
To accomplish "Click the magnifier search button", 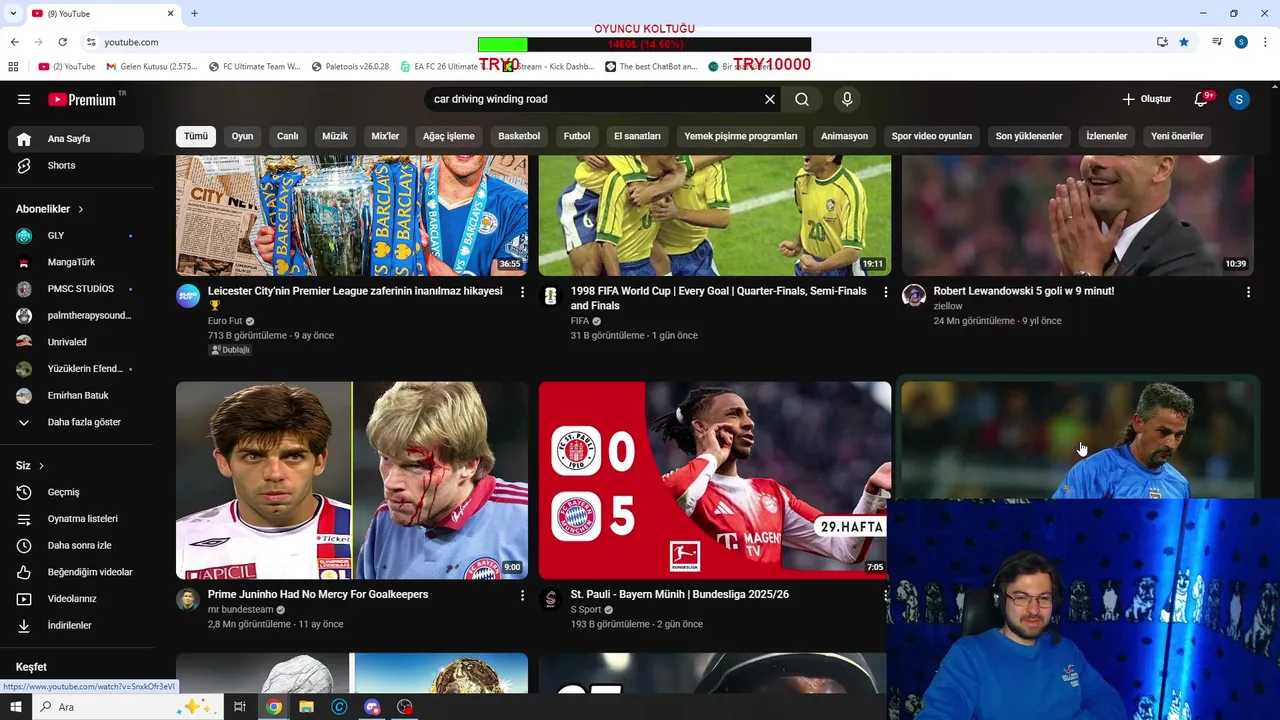I will [x=802, y=99].
